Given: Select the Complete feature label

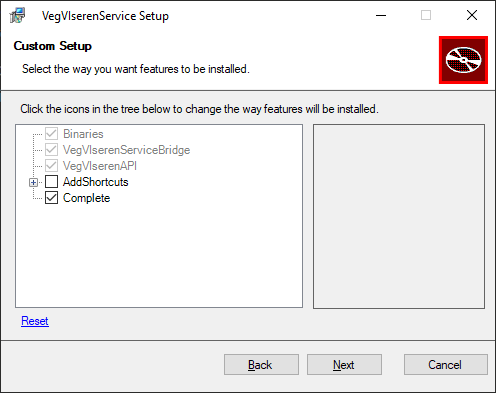Looking at the screenshot, I should pyautogui.click(x=86, y=198).
